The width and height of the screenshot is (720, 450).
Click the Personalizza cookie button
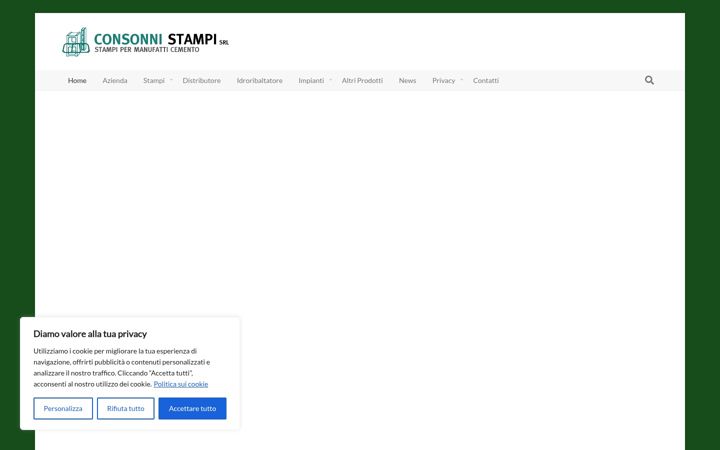(x=63, y=408)
